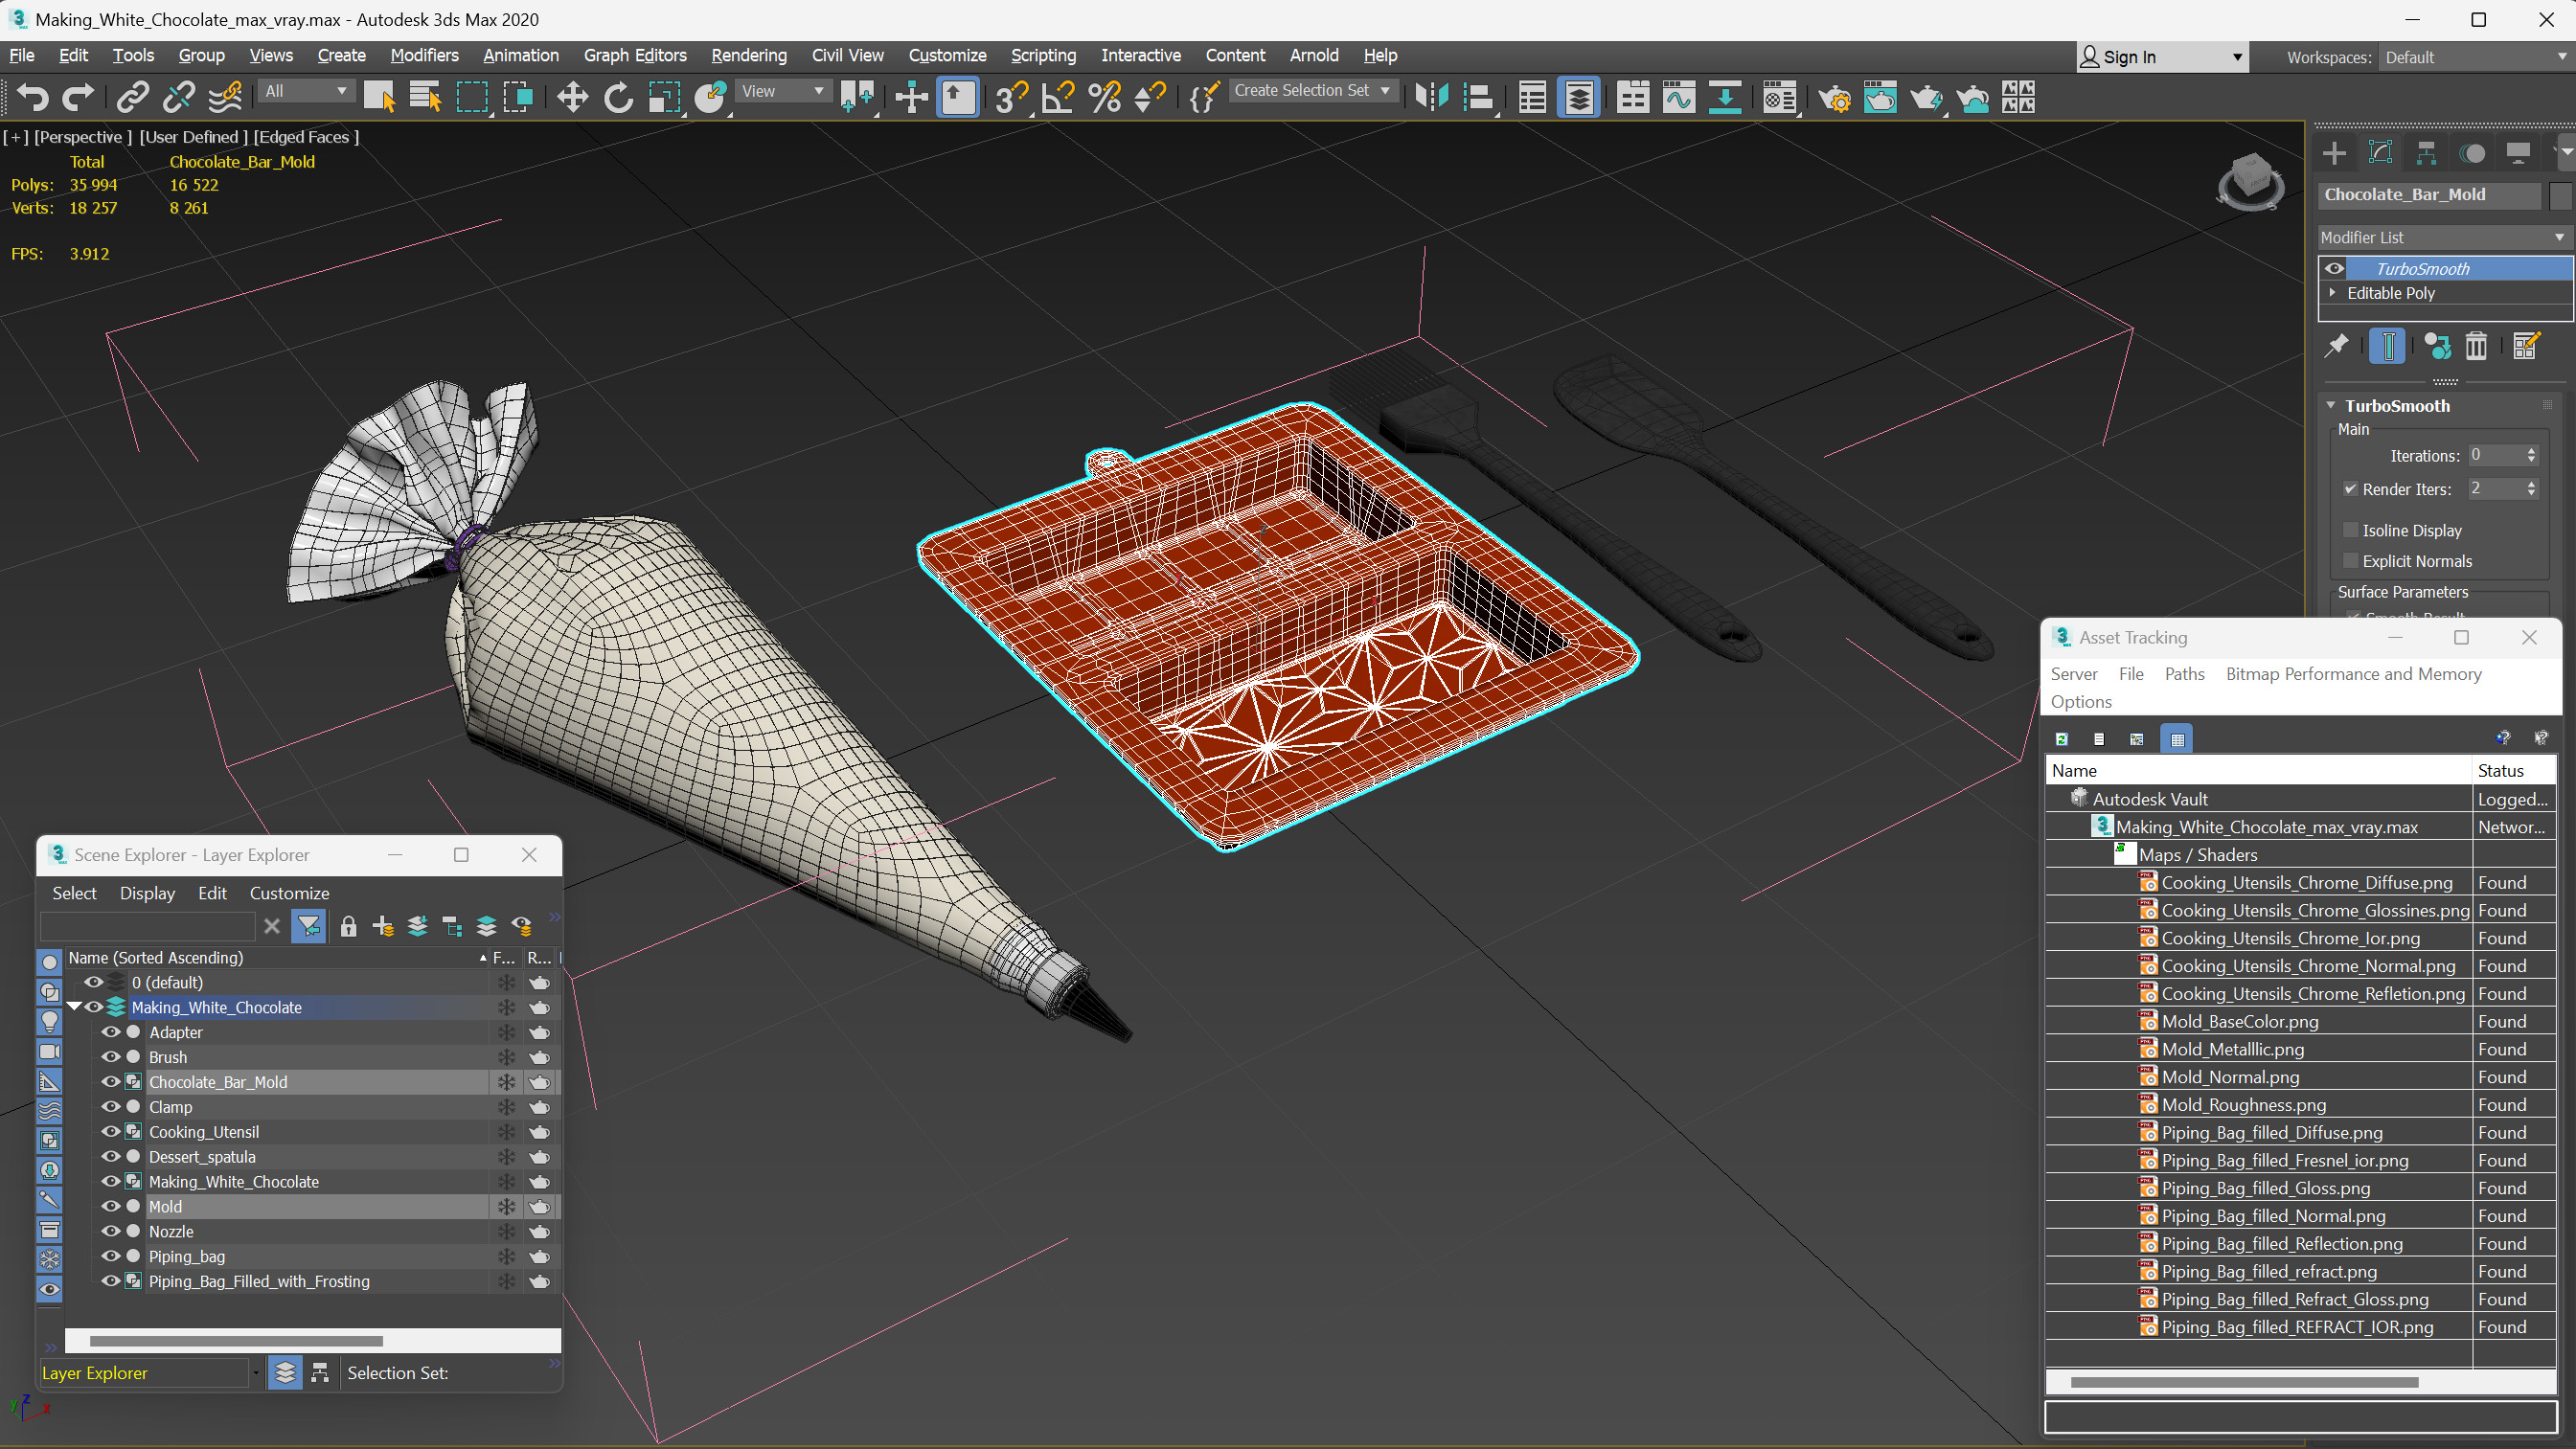Screen dimensions: 2576x1449
Task: Open the Rendering menu
Action: pyautogui.click(x=748, y=56)
